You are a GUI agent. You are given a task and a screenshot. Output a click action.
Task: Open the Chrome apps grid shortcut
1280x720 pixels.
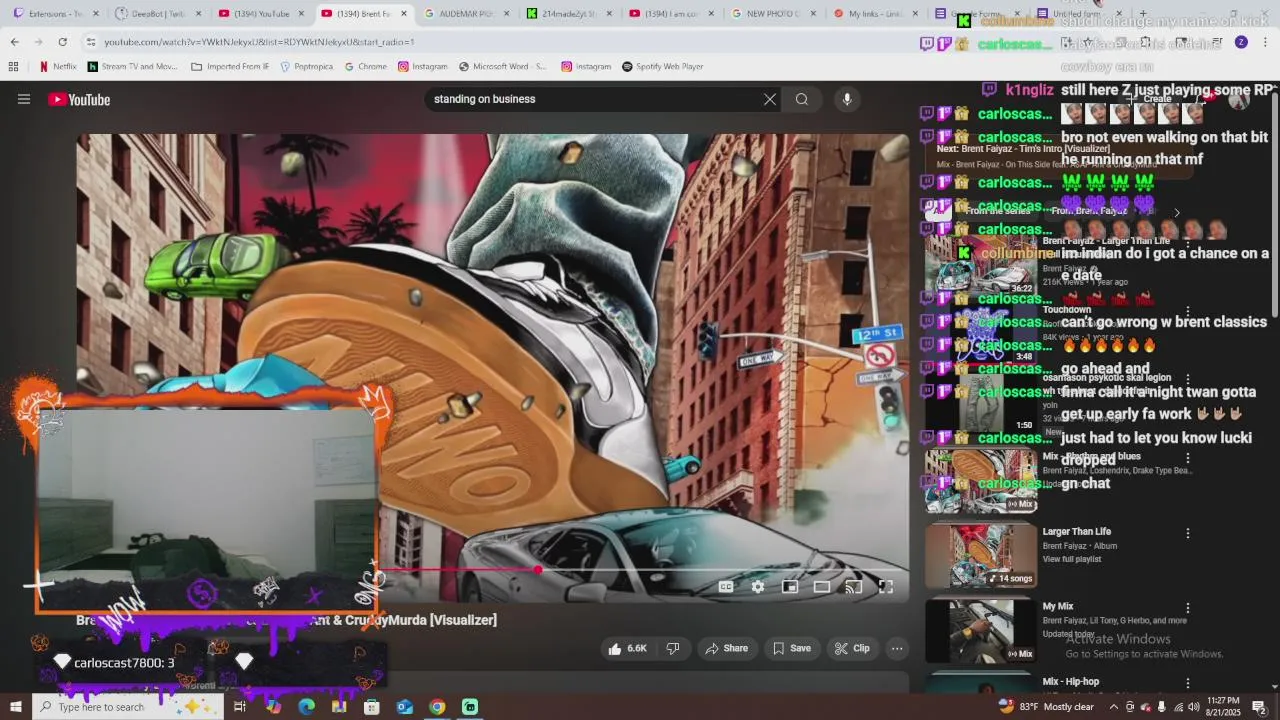click(13, 67)
